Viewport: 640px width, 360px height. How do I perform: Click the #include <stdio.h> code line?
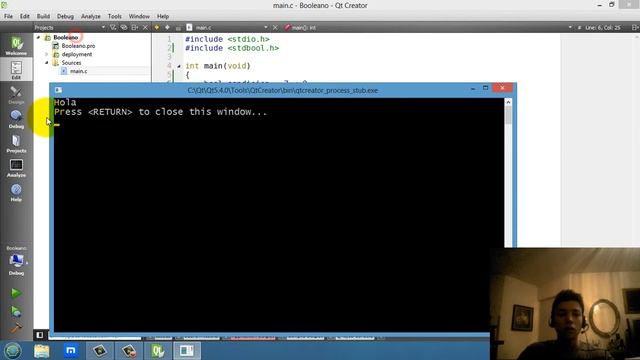[x=227, y=39]
